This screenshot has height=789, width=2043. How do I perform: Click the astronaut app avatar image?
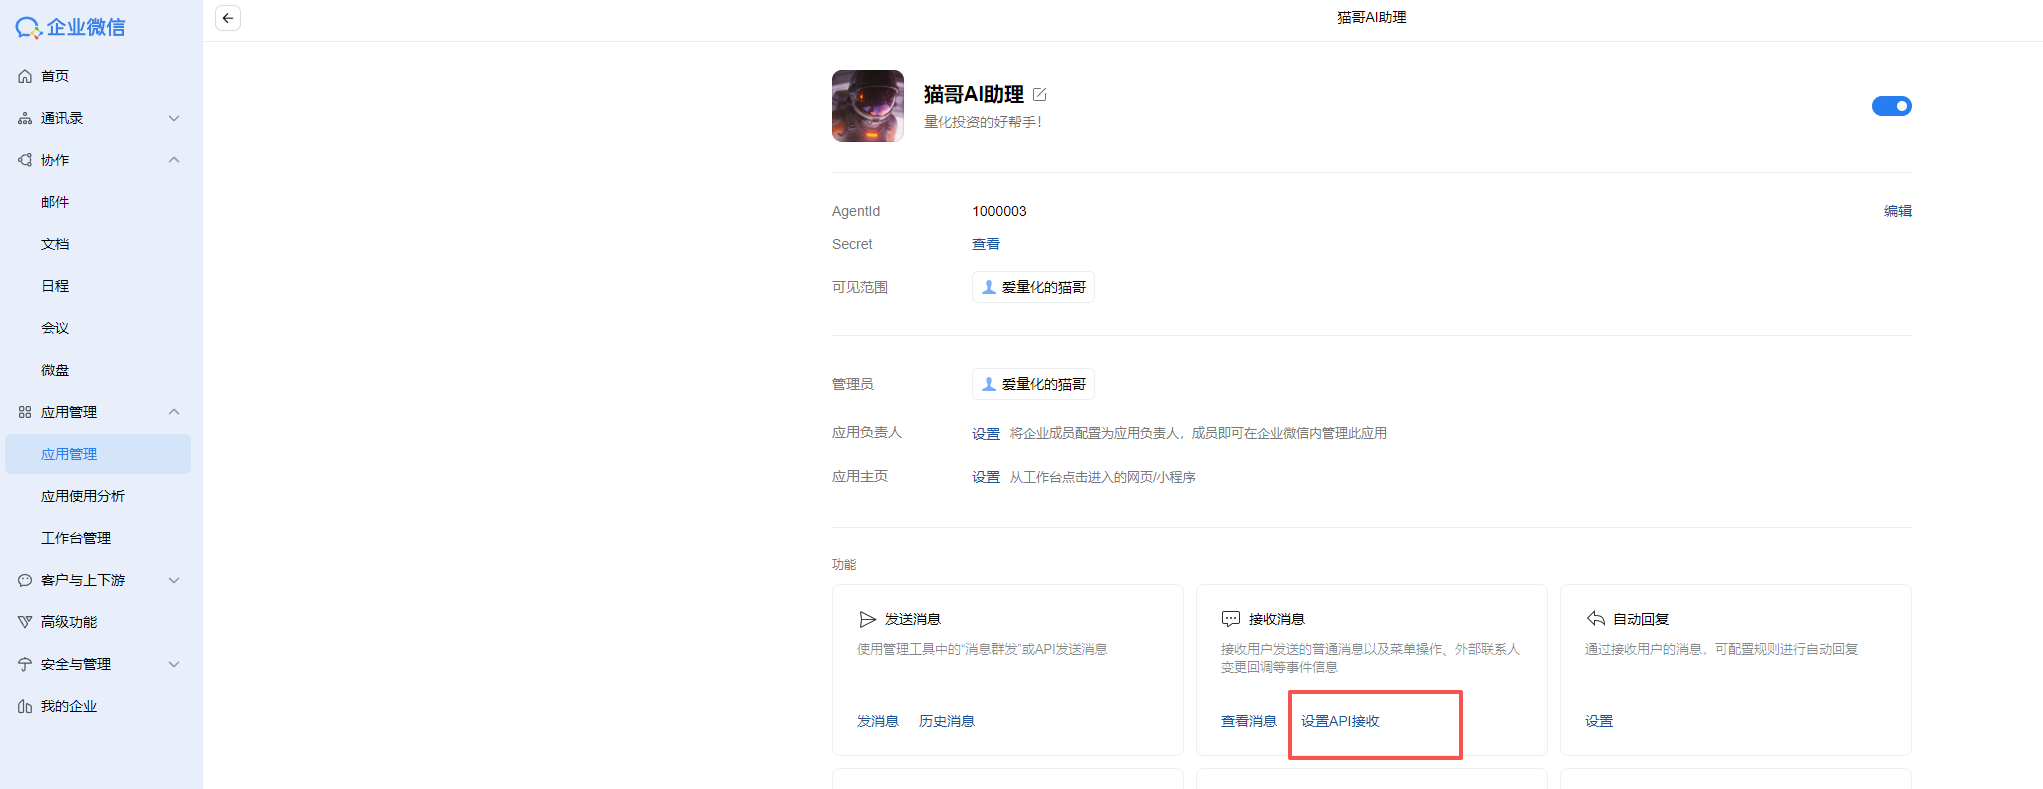(x=868, y=106)
